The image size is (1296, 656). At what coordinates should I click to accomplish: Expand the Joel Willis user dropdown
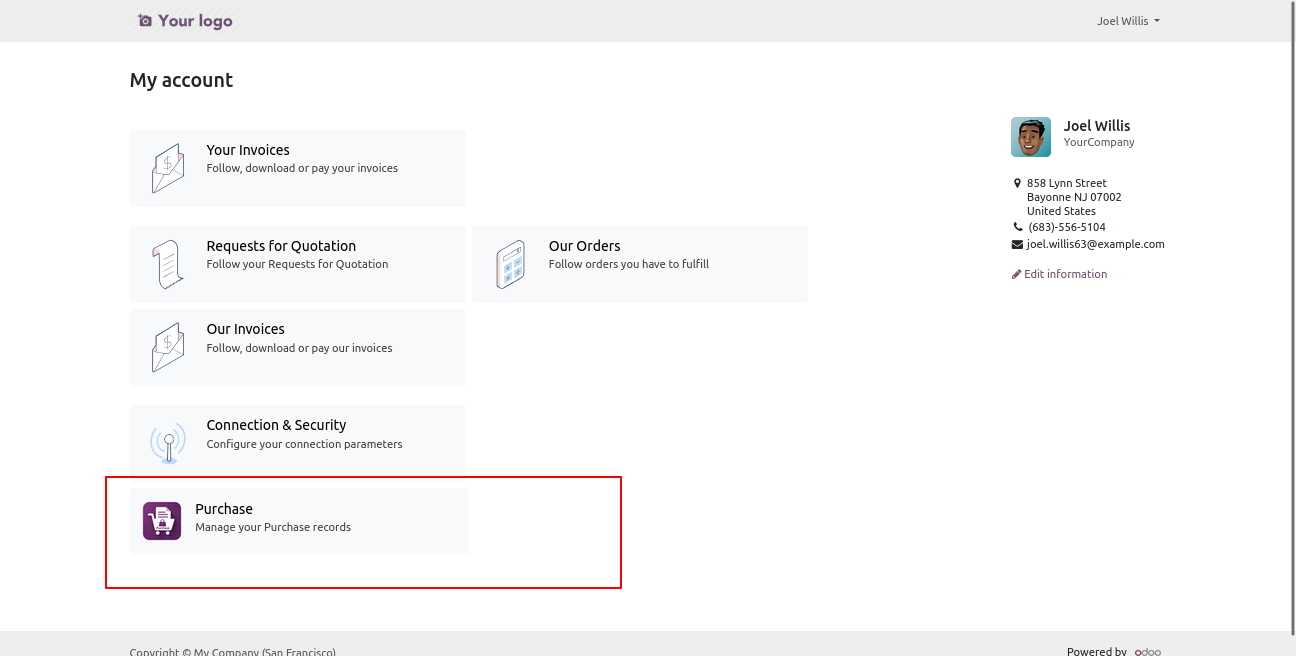click(1128, 21)
